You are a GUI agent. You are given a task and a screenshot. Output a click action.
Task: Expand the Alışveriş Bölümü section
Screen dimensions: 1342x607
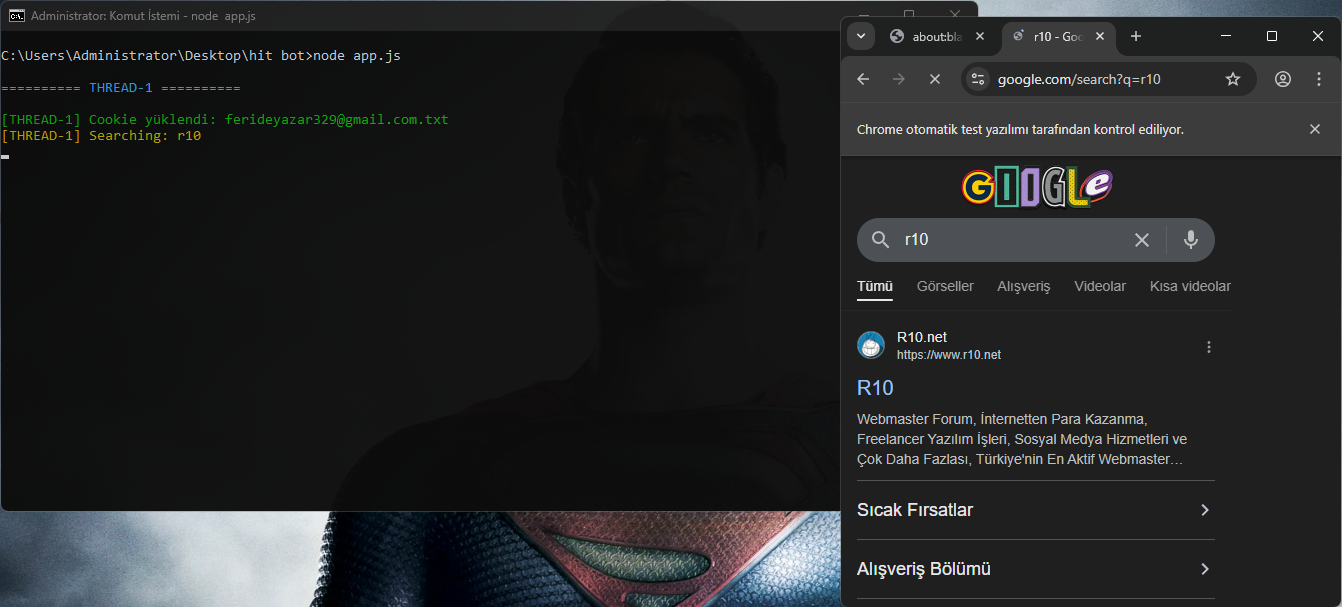1205,569
